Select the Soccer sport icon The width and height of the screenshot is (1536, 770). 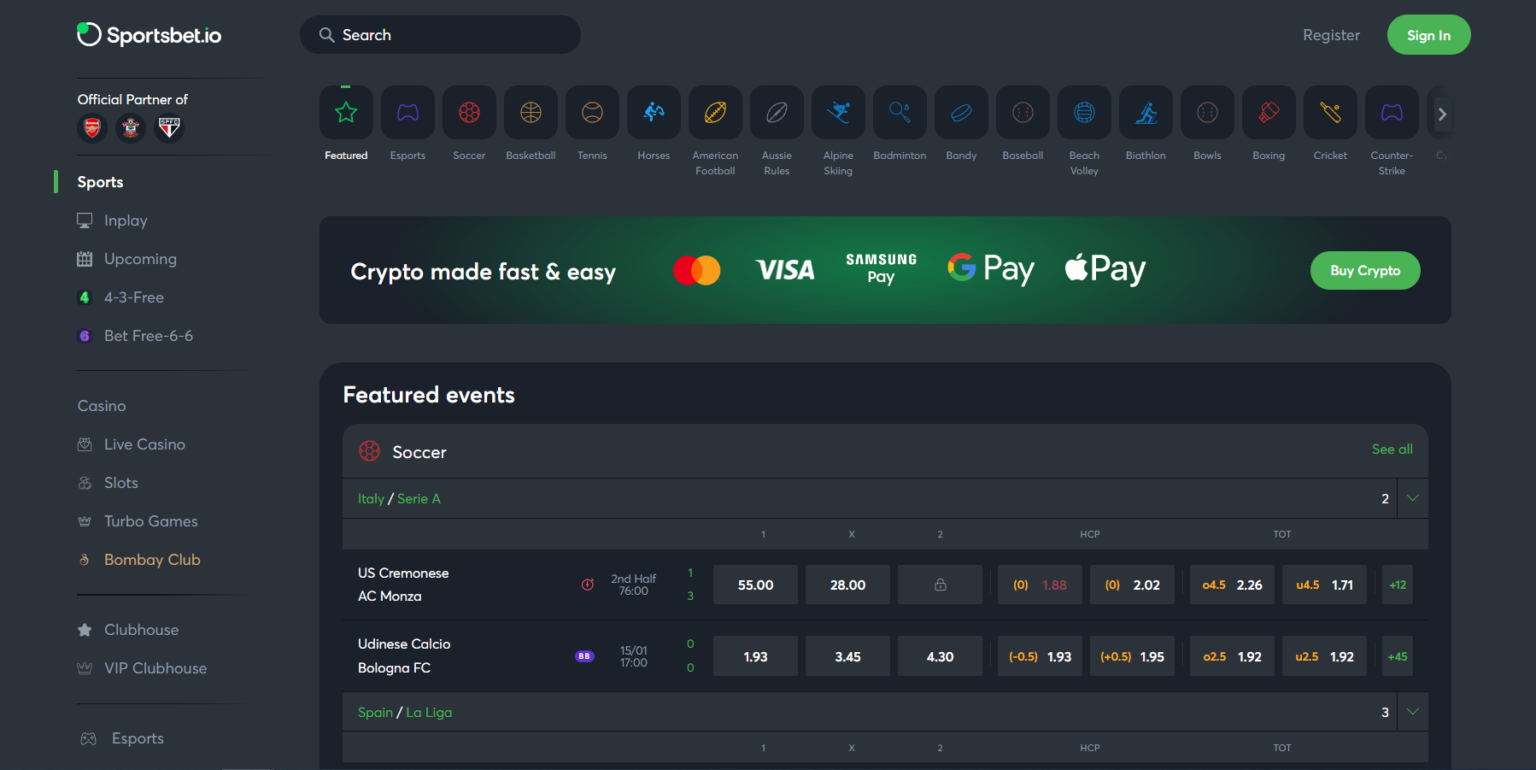coord(469,112)
